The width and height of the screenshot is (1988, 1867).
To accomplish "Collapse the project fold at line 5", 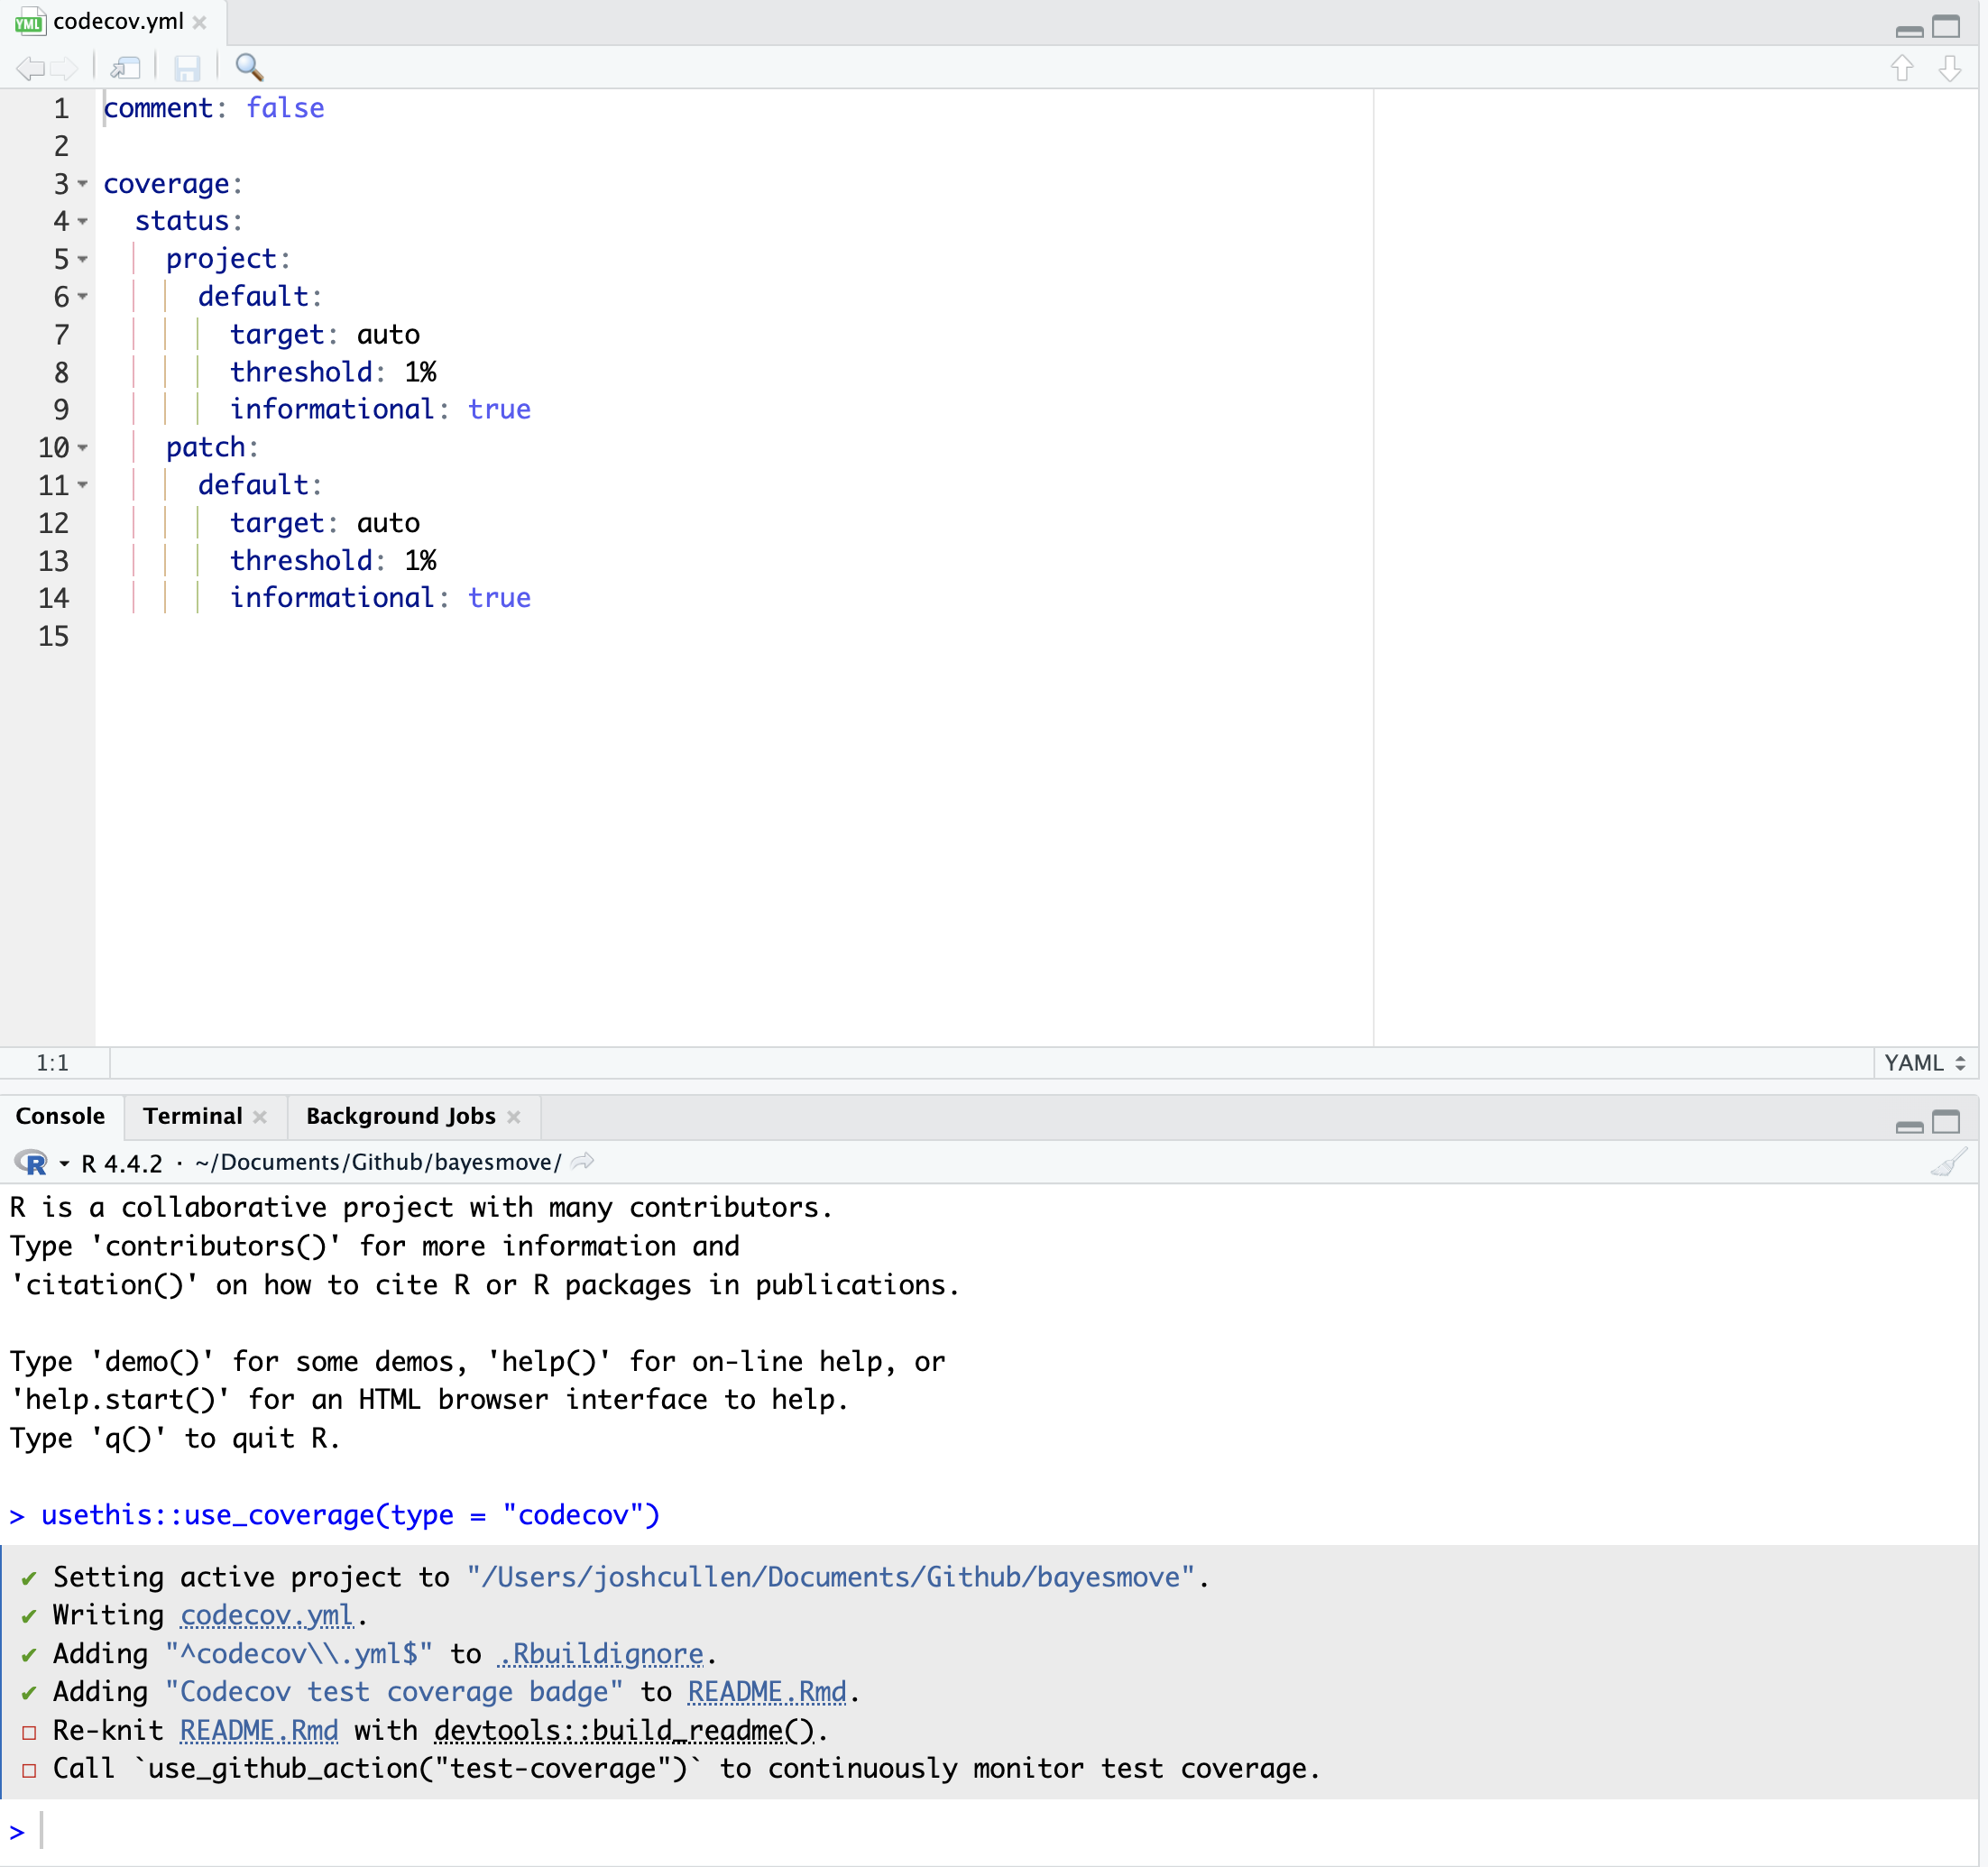I will tap(83, 259).
